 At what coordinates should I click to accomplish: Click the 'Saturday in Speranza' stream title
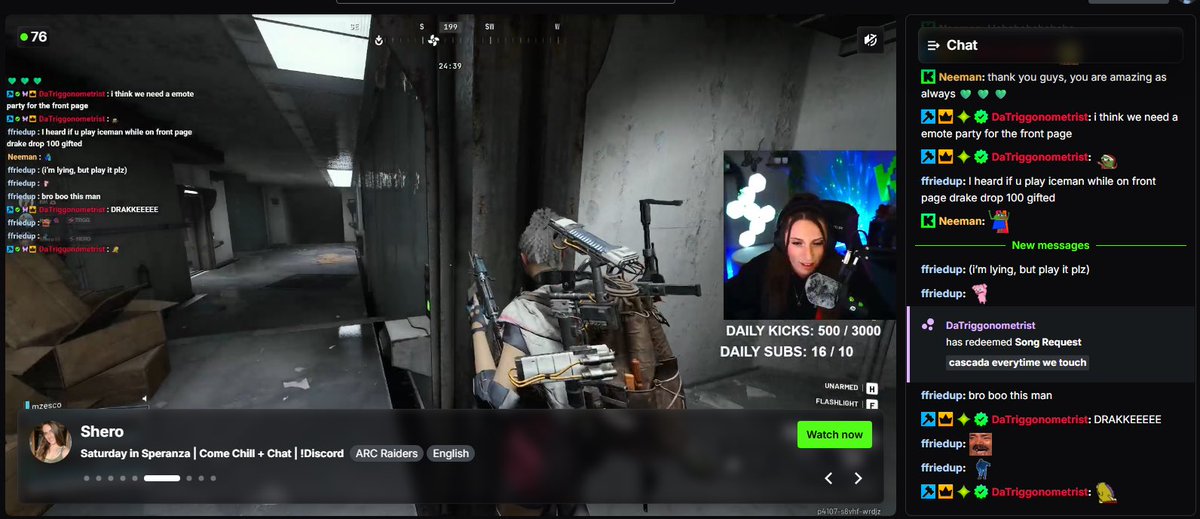212,453
